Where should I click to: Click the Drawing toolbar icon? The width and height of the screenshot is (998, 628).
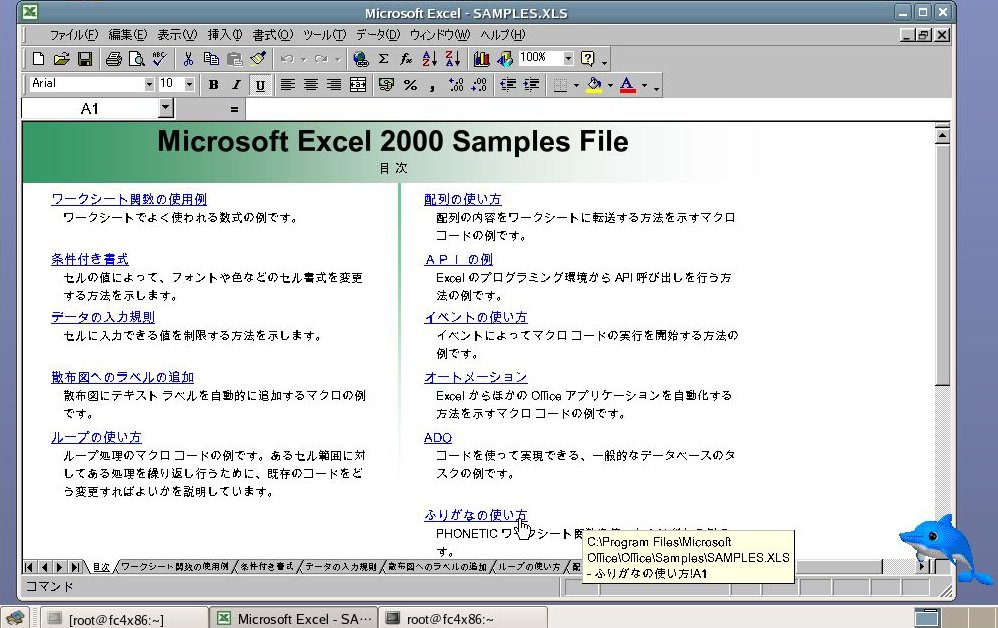tap(505, 59)
